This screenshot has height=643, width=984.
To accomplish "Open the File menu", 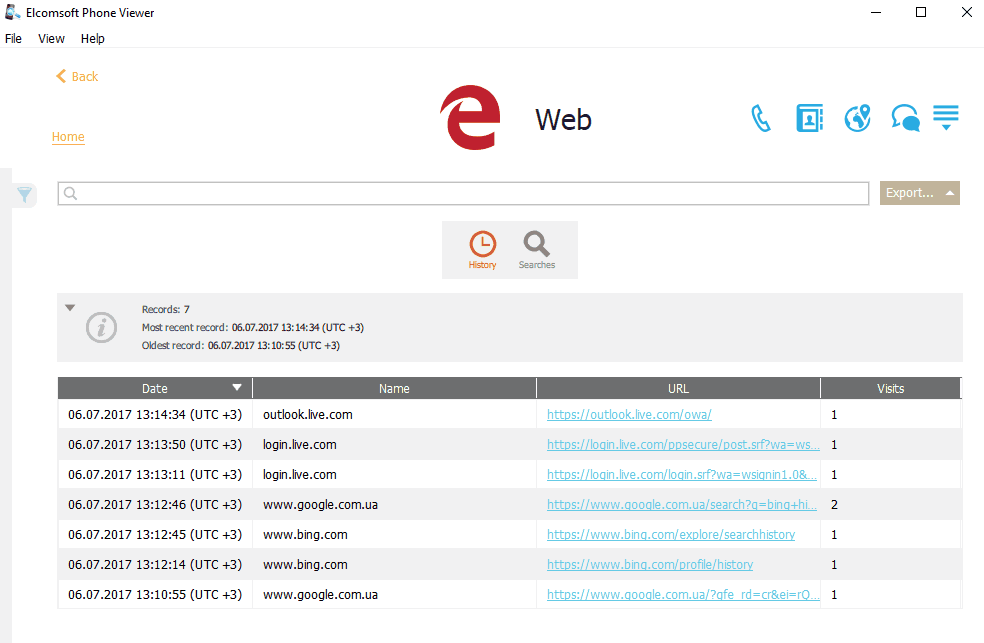I will 13,39.
